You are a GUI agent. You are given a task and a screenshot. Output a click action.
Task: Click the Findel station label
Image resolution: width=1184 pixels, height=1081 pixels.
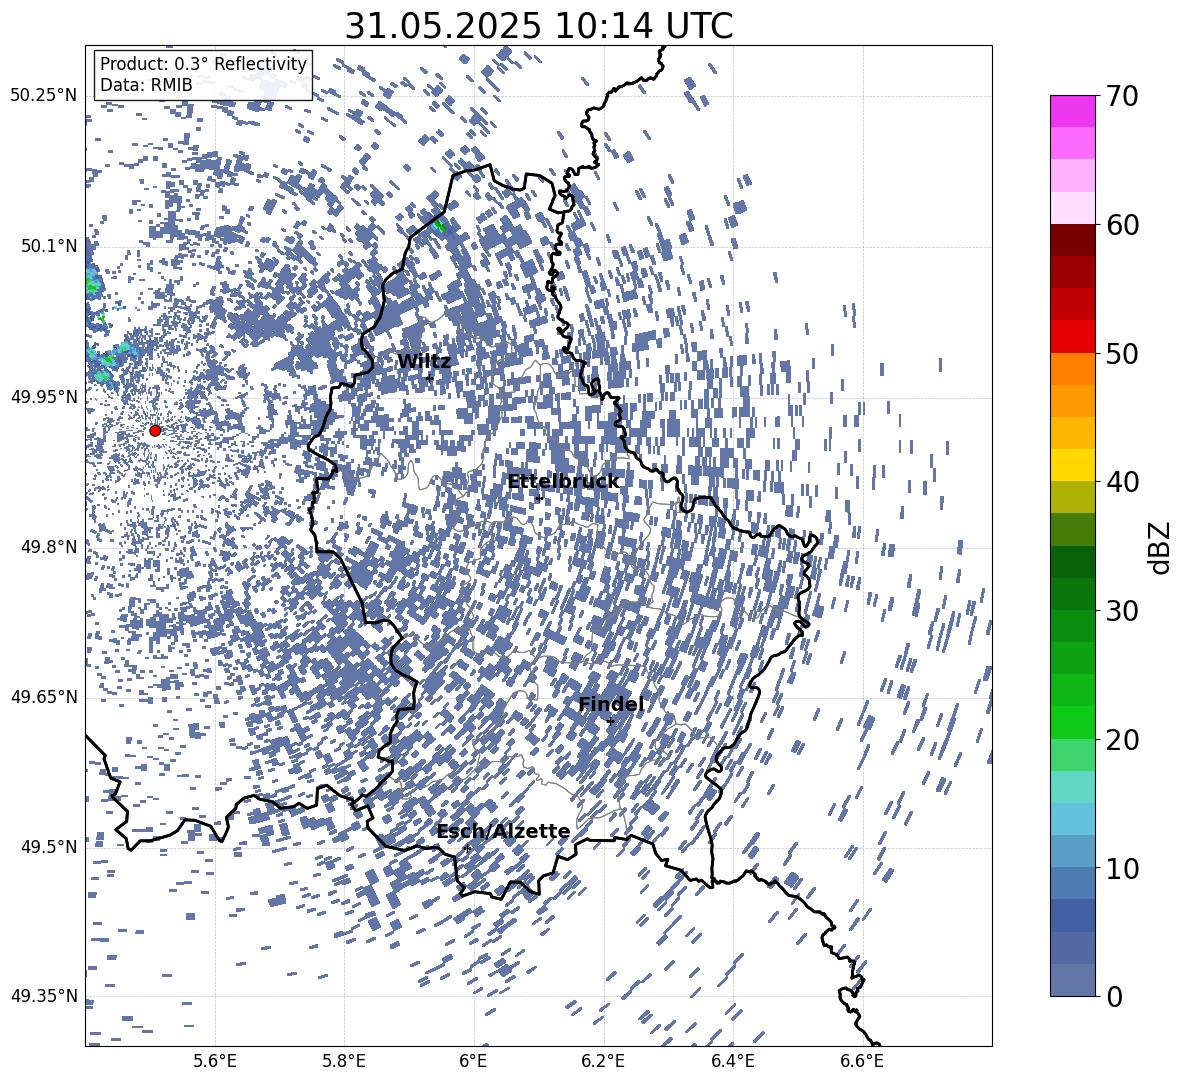click(611, 704)
